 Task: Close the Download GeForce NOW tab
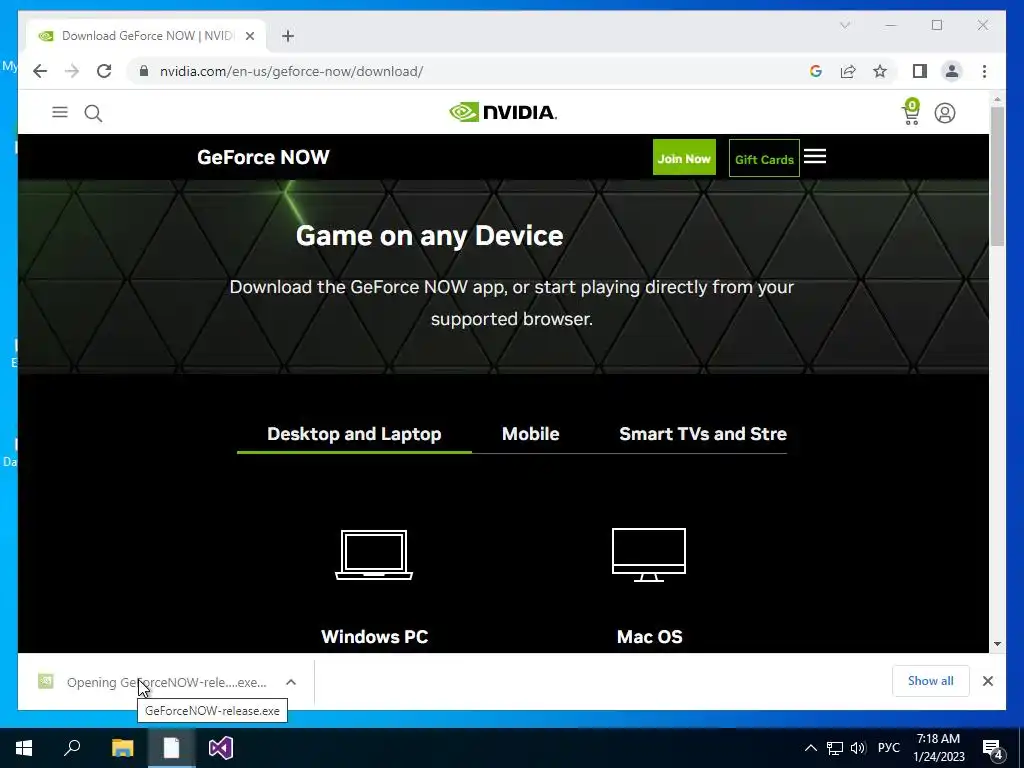click(249, 36)
